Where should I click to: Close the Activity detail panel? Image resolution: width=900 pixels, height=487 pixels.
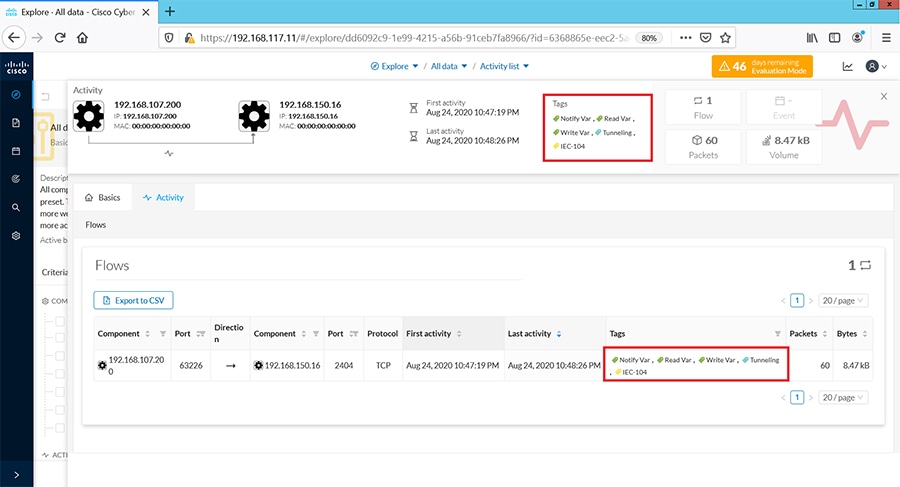tap(884, 96)
